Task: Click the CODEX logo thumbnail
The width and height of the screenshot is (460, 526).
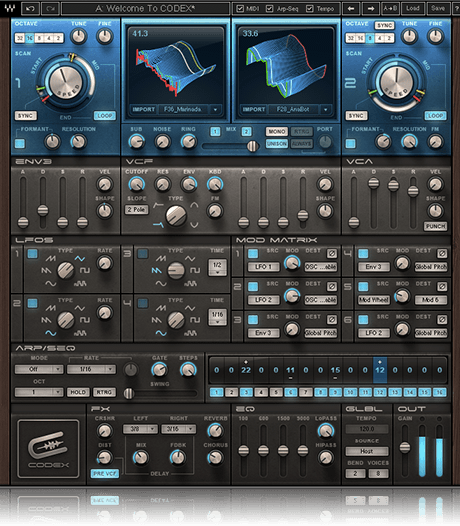Action: 49,449
